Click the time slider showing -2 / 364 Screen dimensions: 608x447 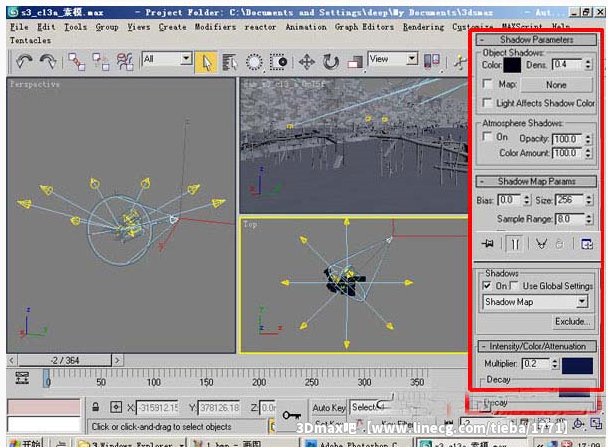point(65,360)
